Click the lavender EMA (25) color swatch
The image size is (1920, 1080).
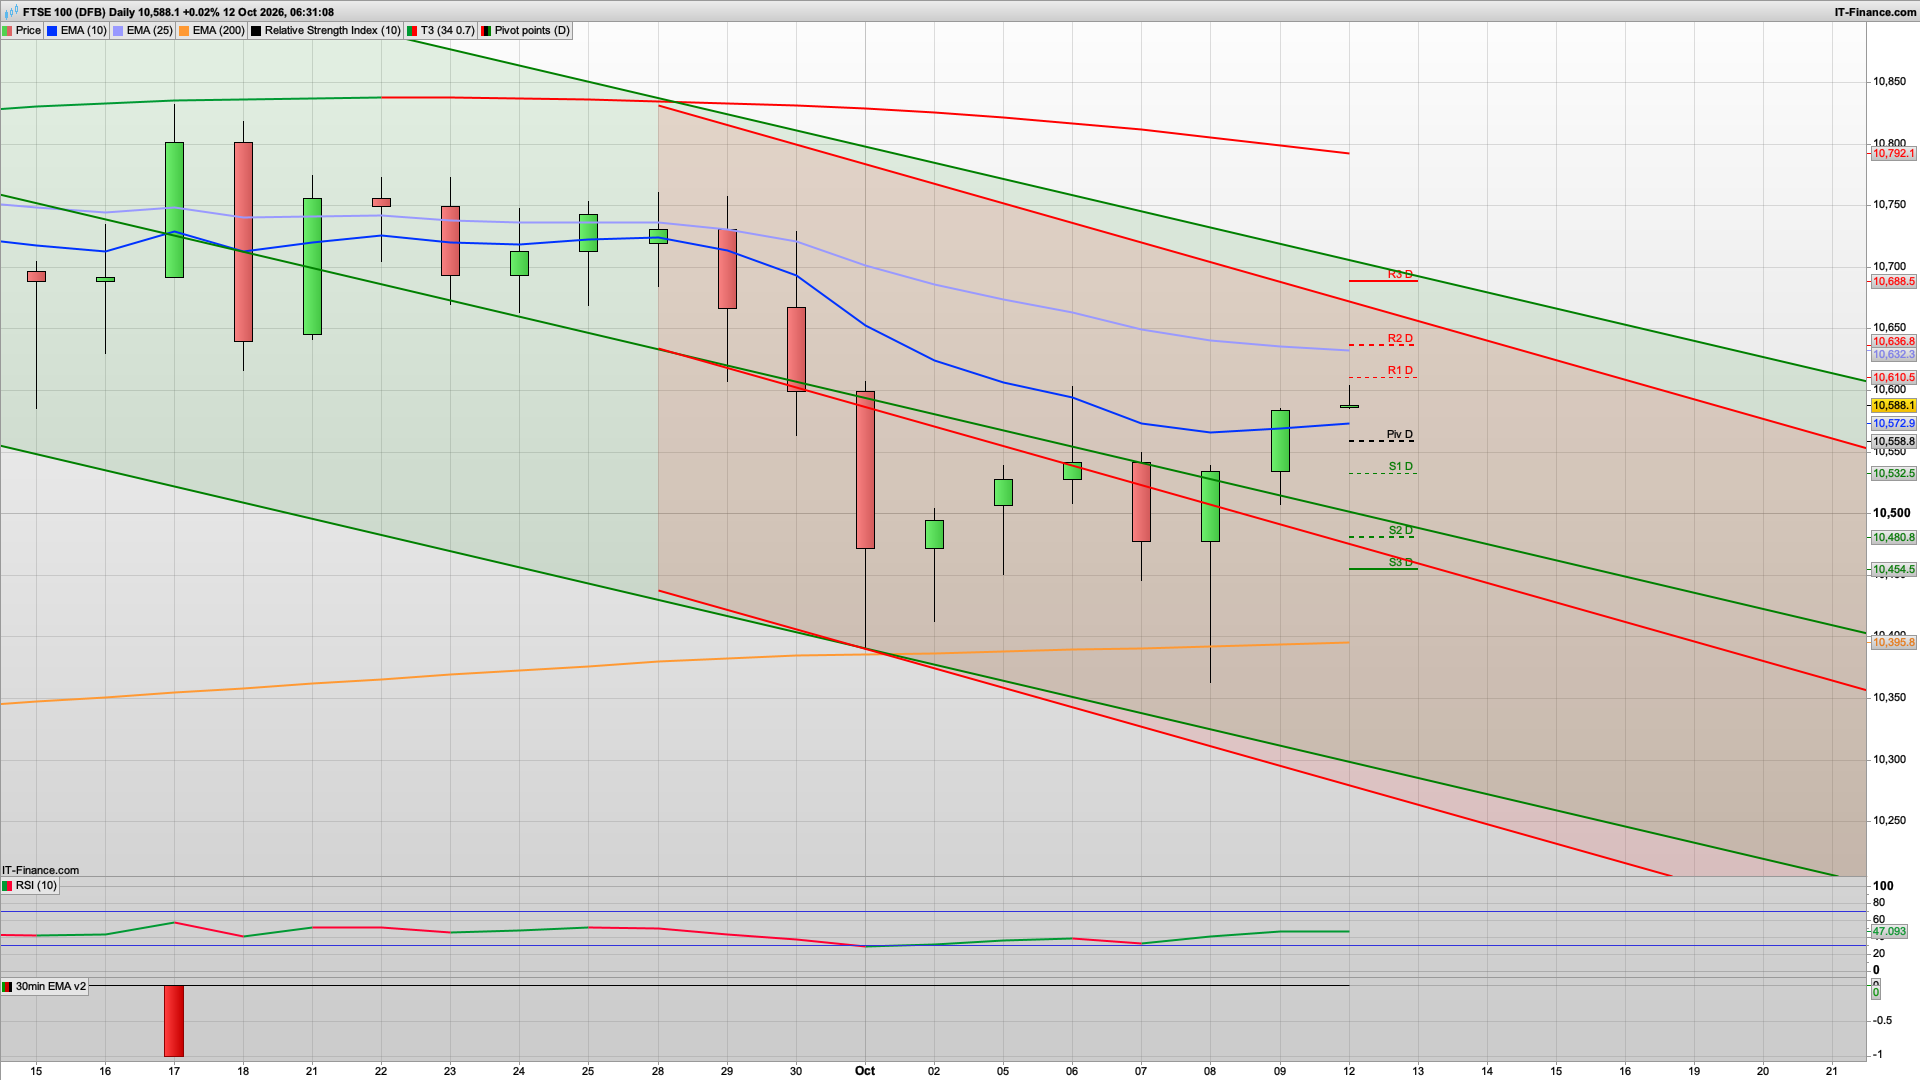point(118,31)
